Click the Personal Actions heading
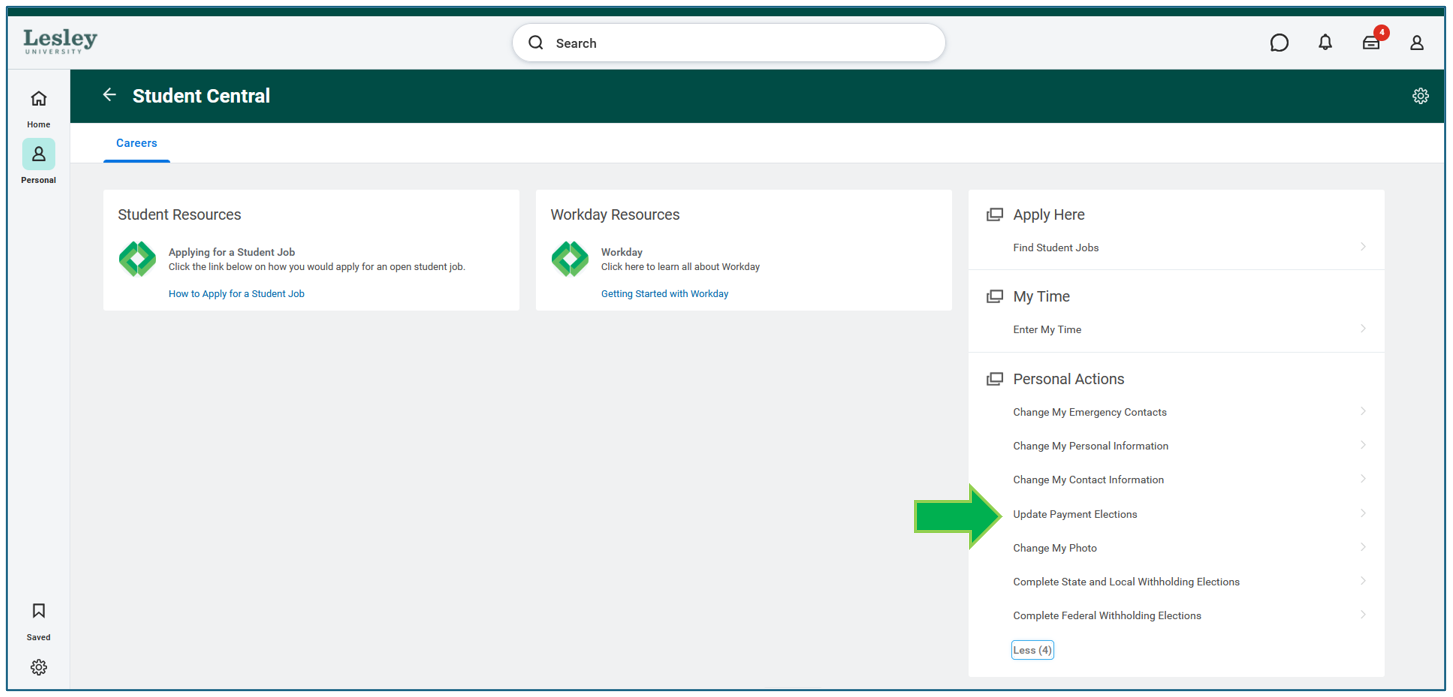 [x=1068, y=379]
